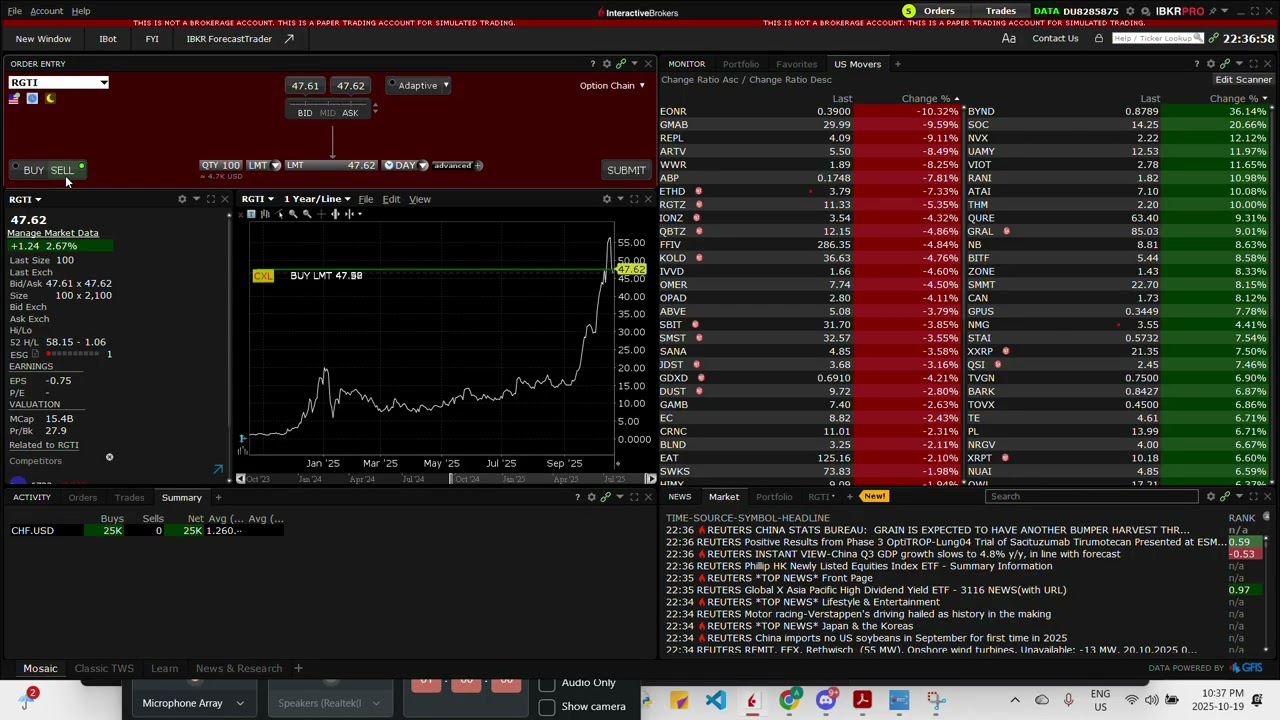Select BID price preset
The height and width of the screenshot is (720, 1280).
[305, 113]
